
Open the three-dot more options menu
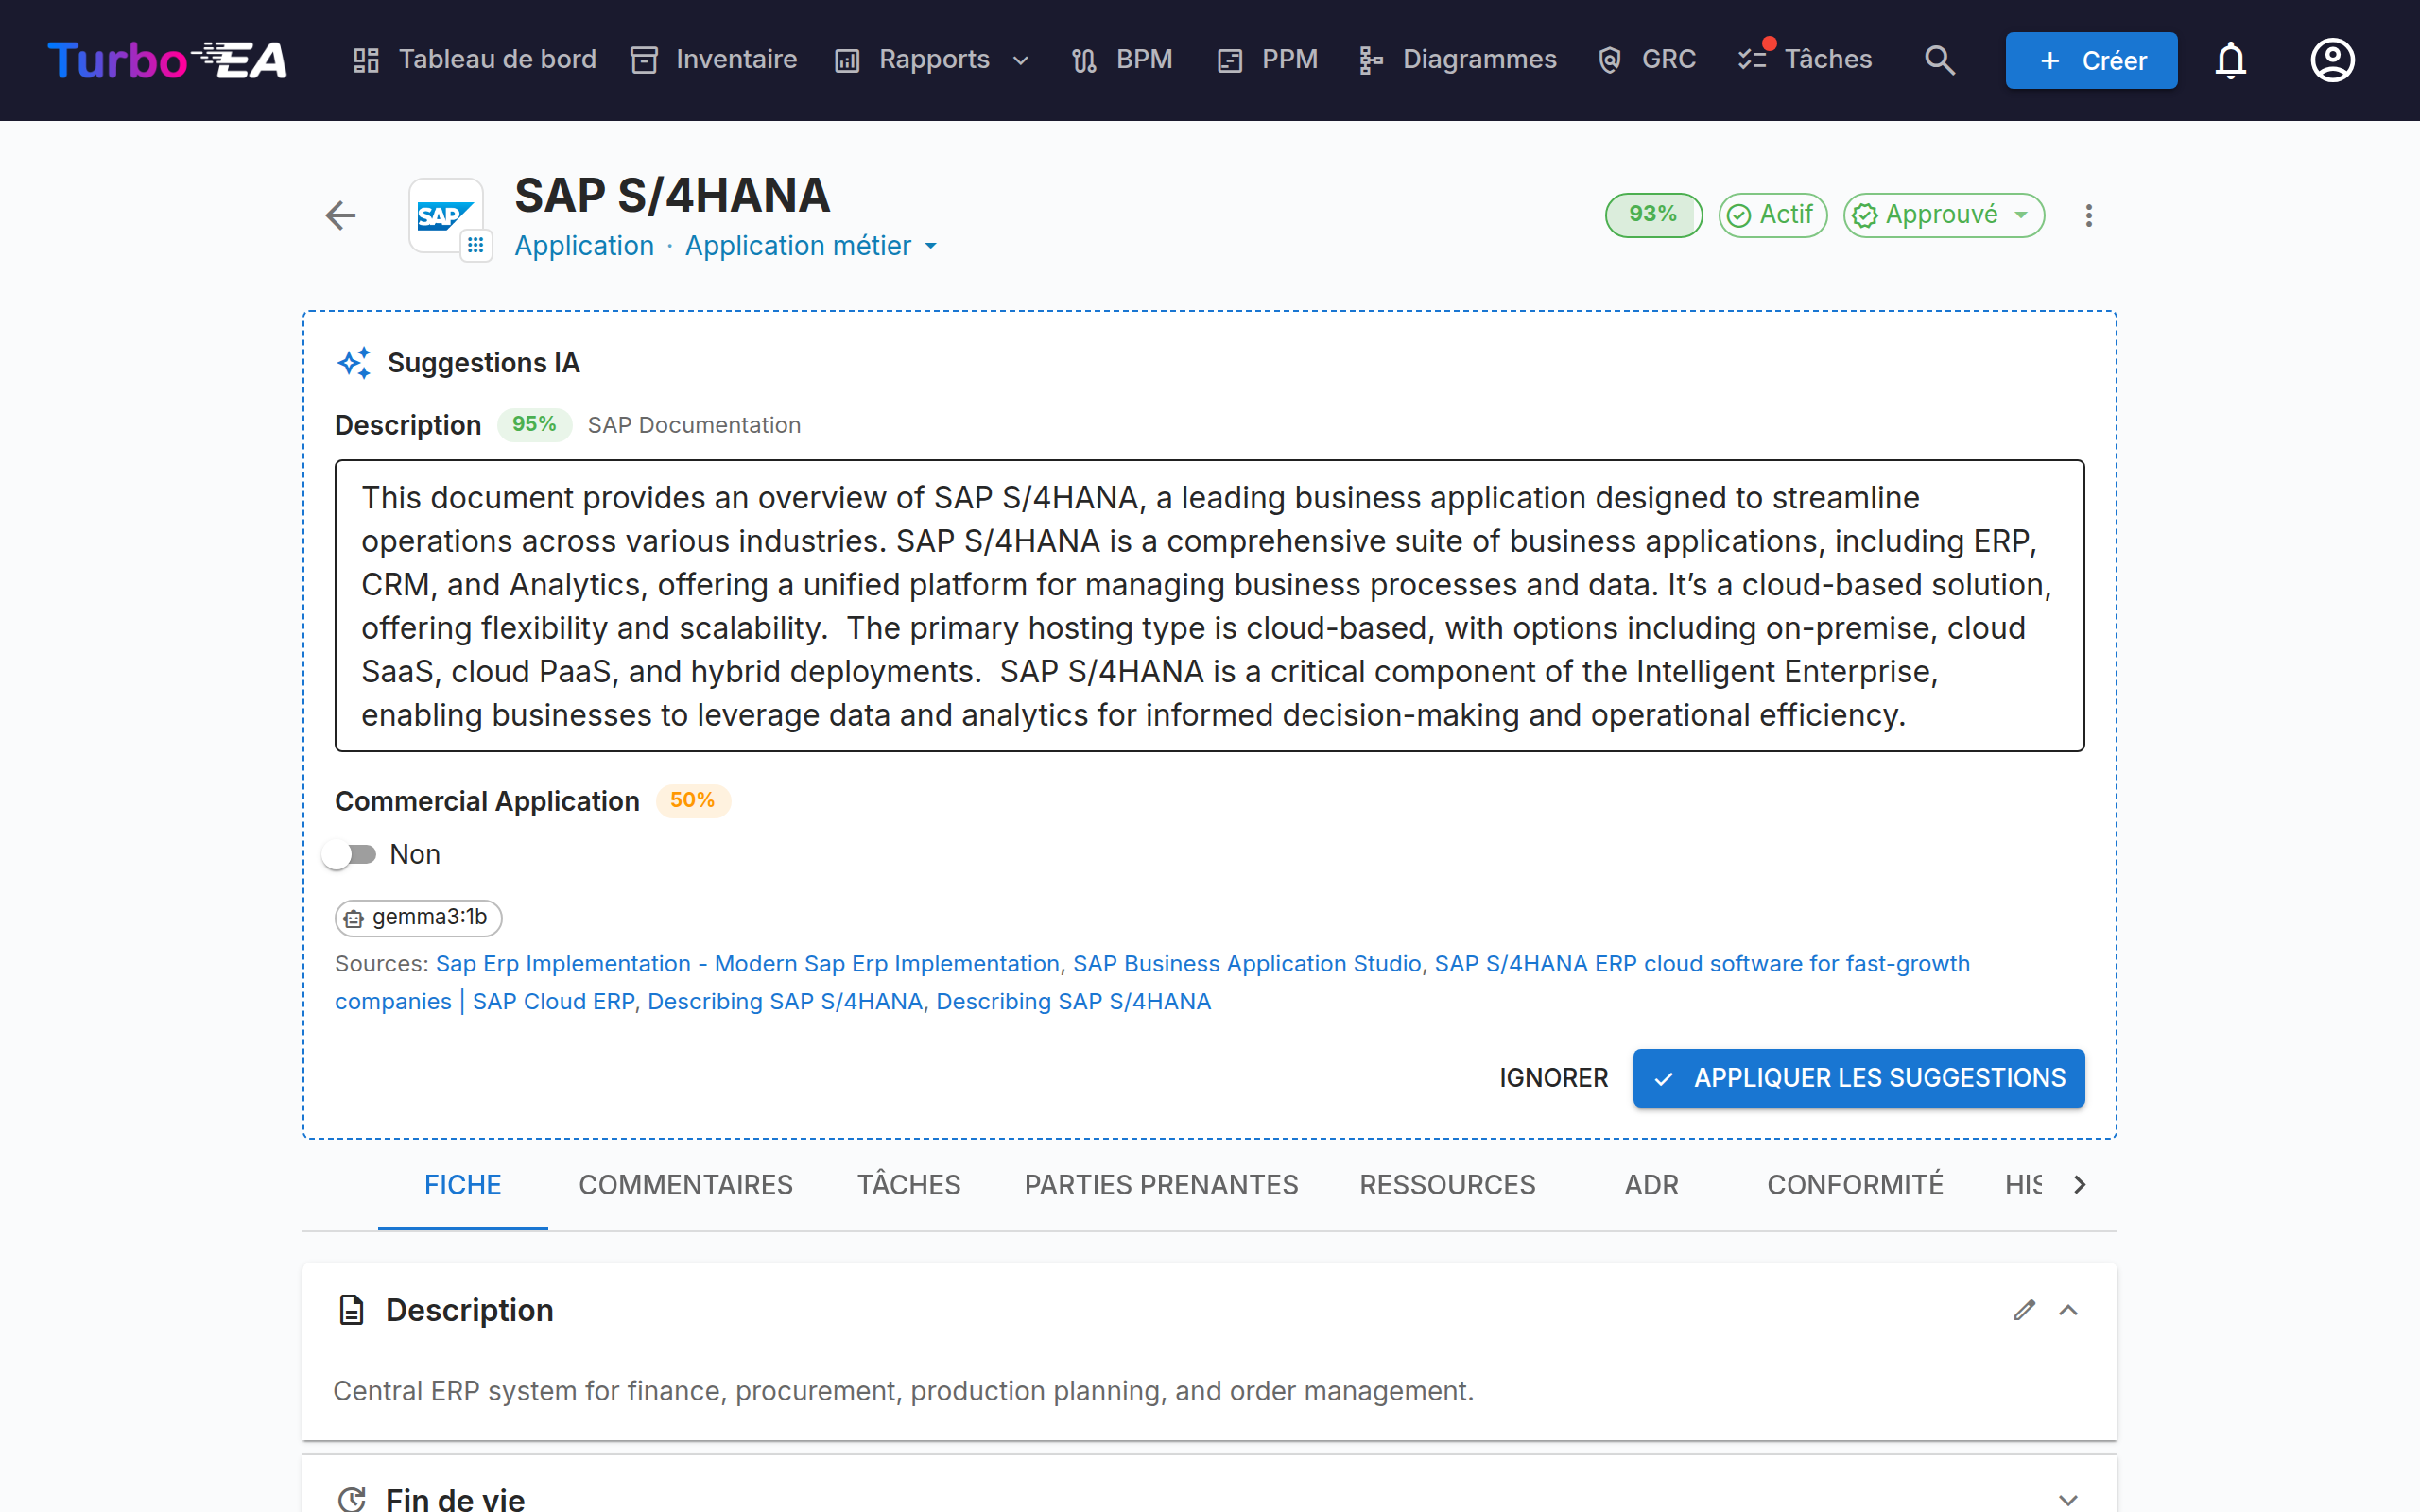2088,215
